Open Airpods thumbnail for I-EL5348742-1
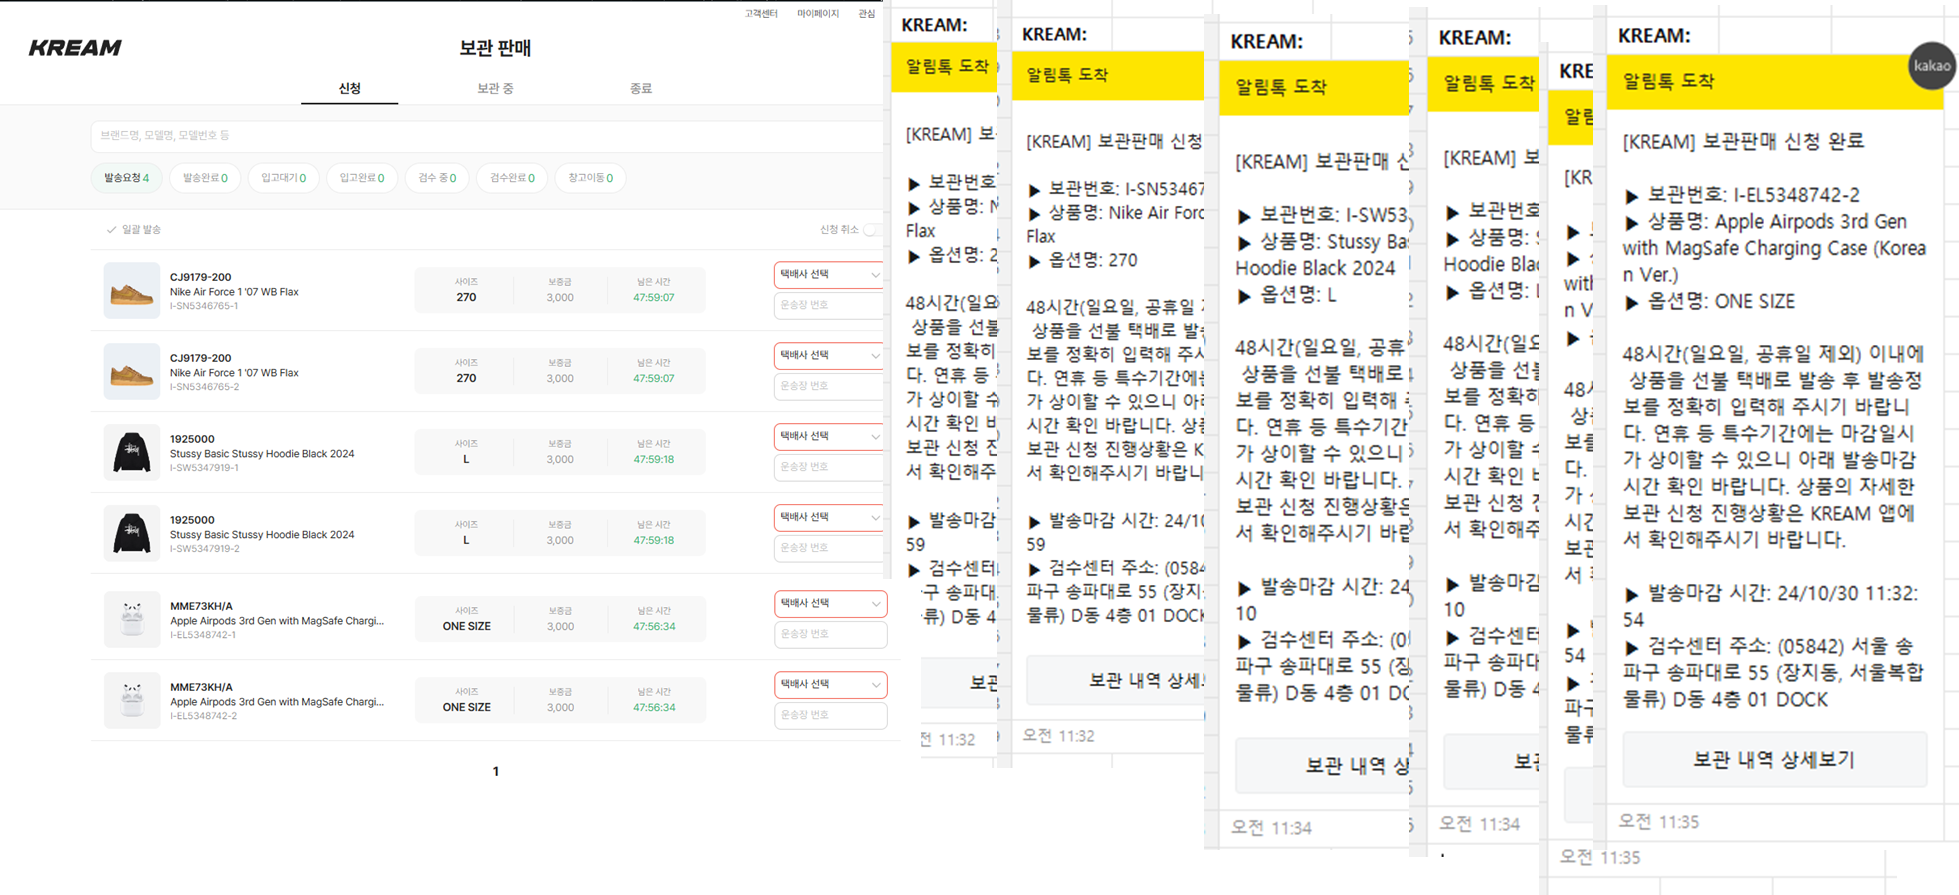1959x895 pixels. coord(131,619)
